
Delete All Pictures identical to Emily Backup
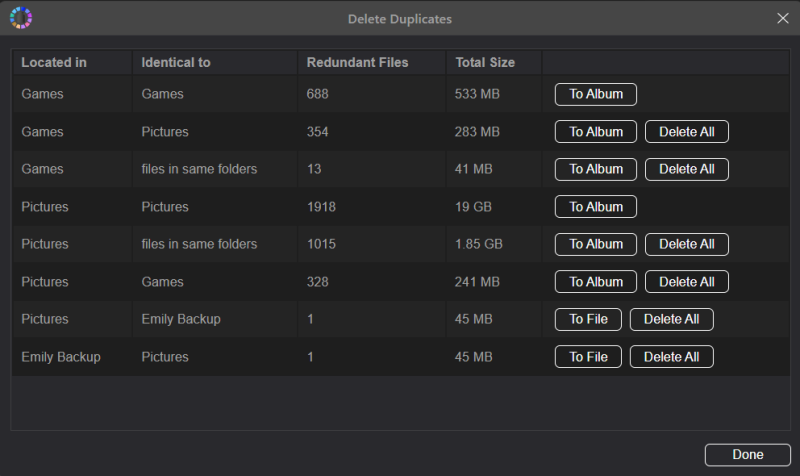point(671,319)
